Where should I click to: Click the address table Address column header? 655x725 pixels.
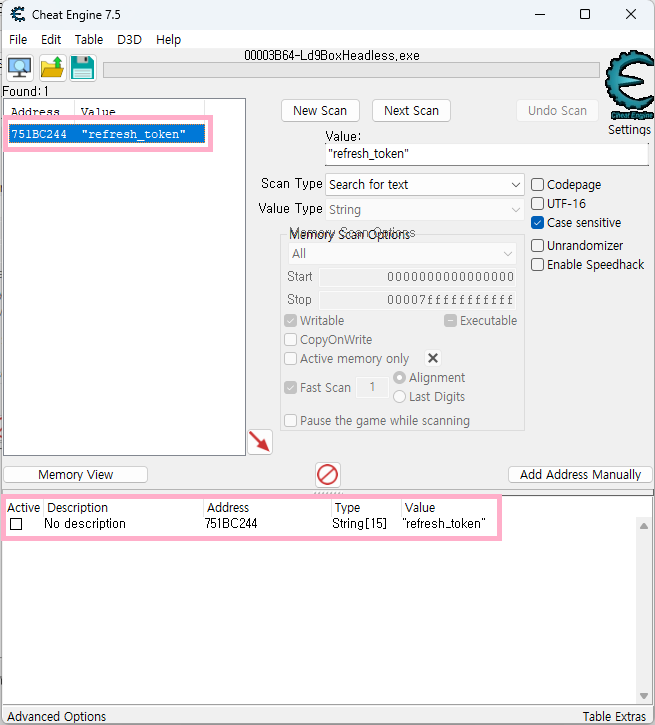point(228,508)
